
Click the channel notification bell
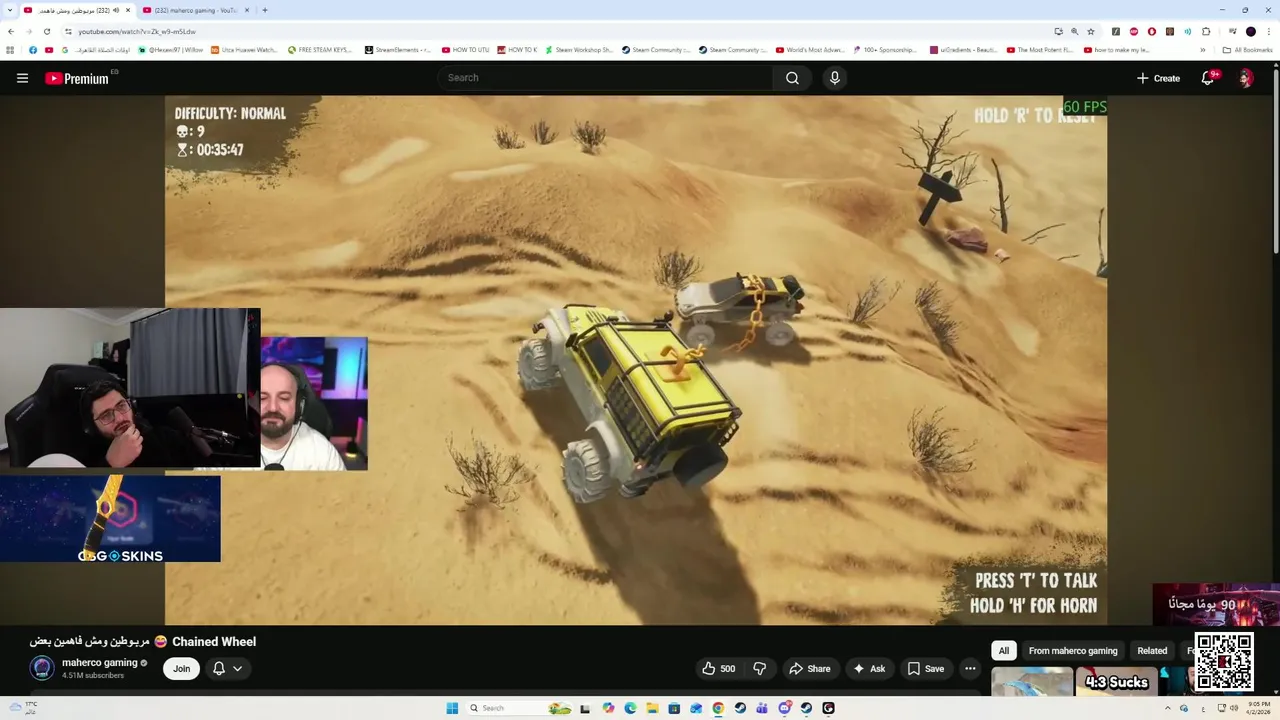point(219,669)
